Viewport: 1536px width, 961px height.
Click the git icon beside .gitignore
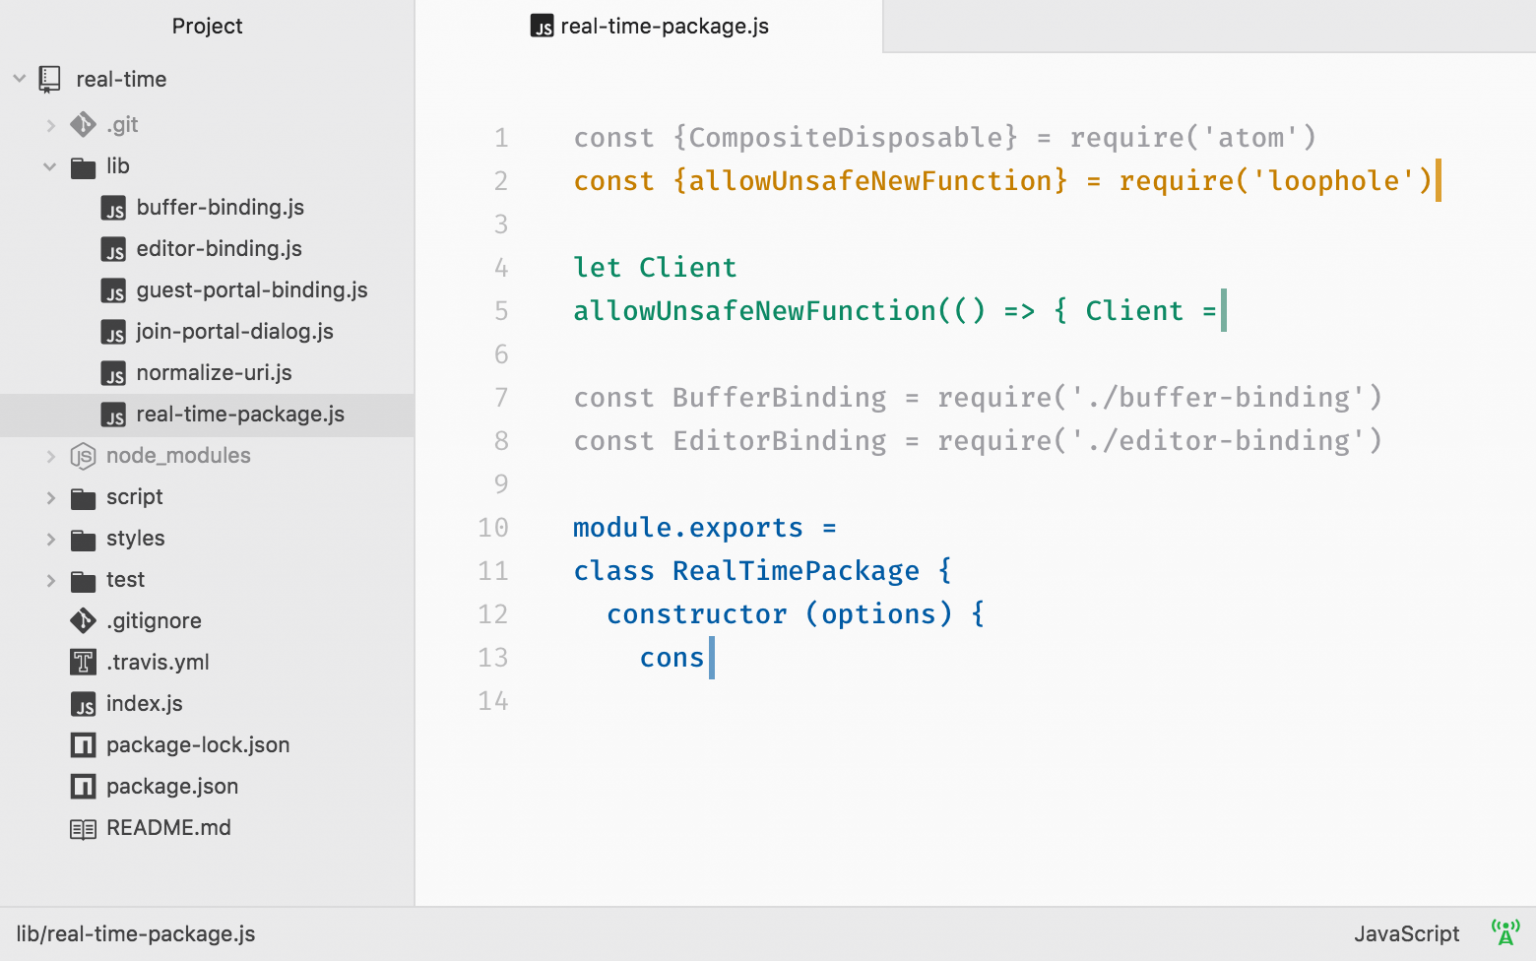84,620
